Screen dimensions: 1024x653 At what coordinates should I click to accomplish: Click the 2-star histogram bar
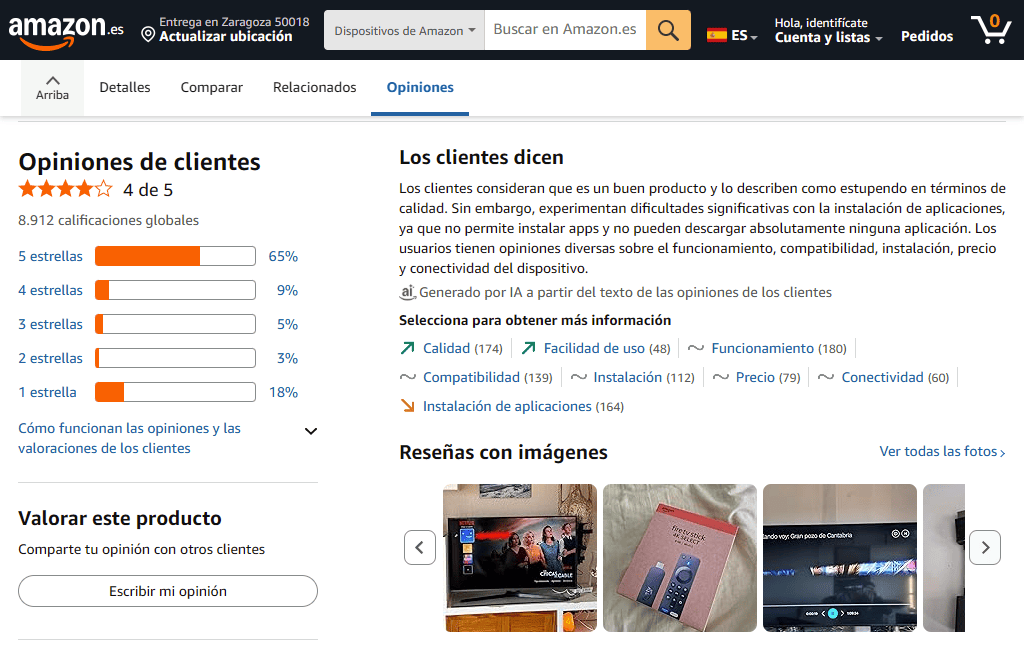[x=175, y=358]
